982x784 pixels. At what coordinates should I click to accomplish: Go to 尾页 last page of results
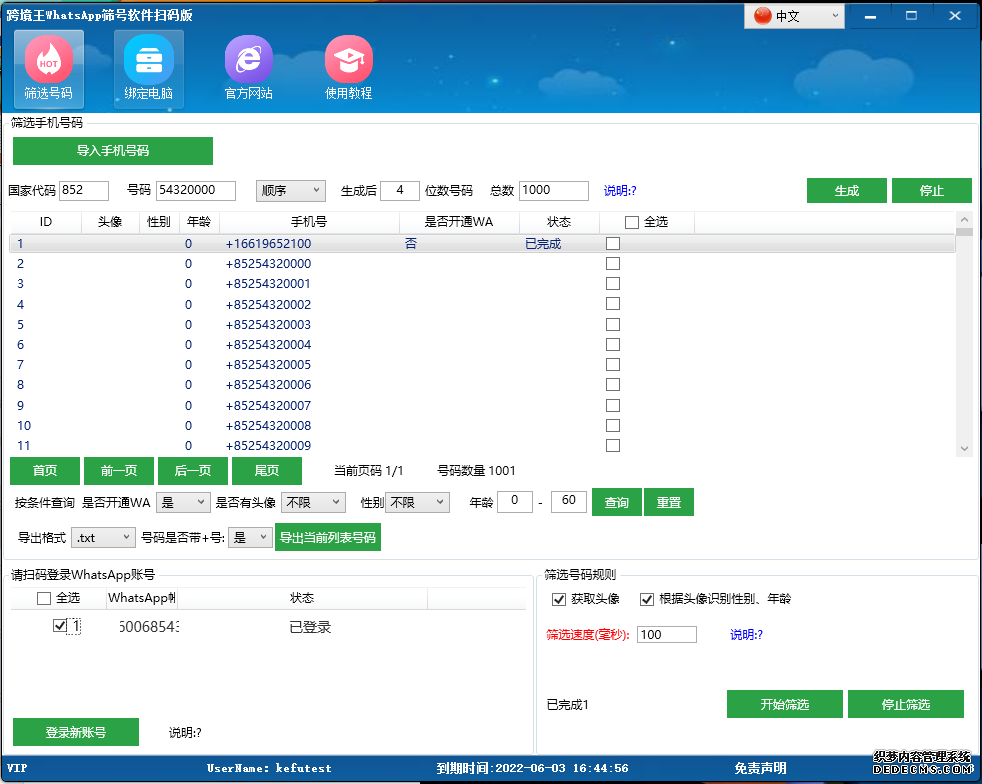(x=266, y=470)
